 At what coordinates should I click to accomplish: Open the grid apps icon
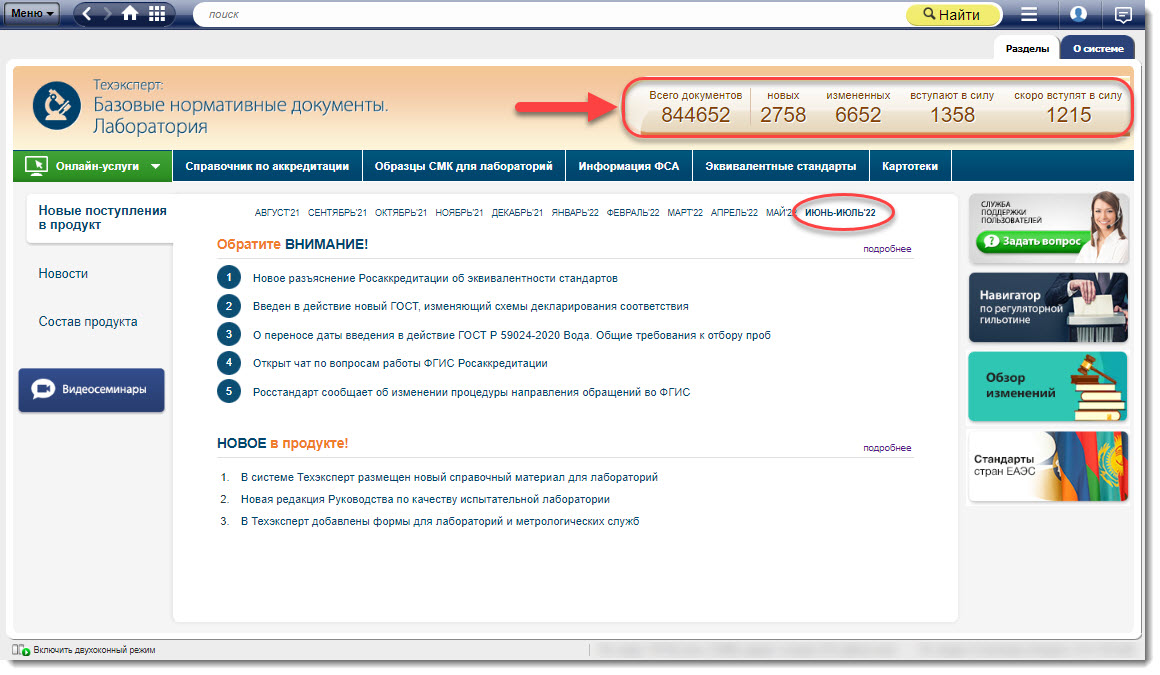click(x=157, y=14)
